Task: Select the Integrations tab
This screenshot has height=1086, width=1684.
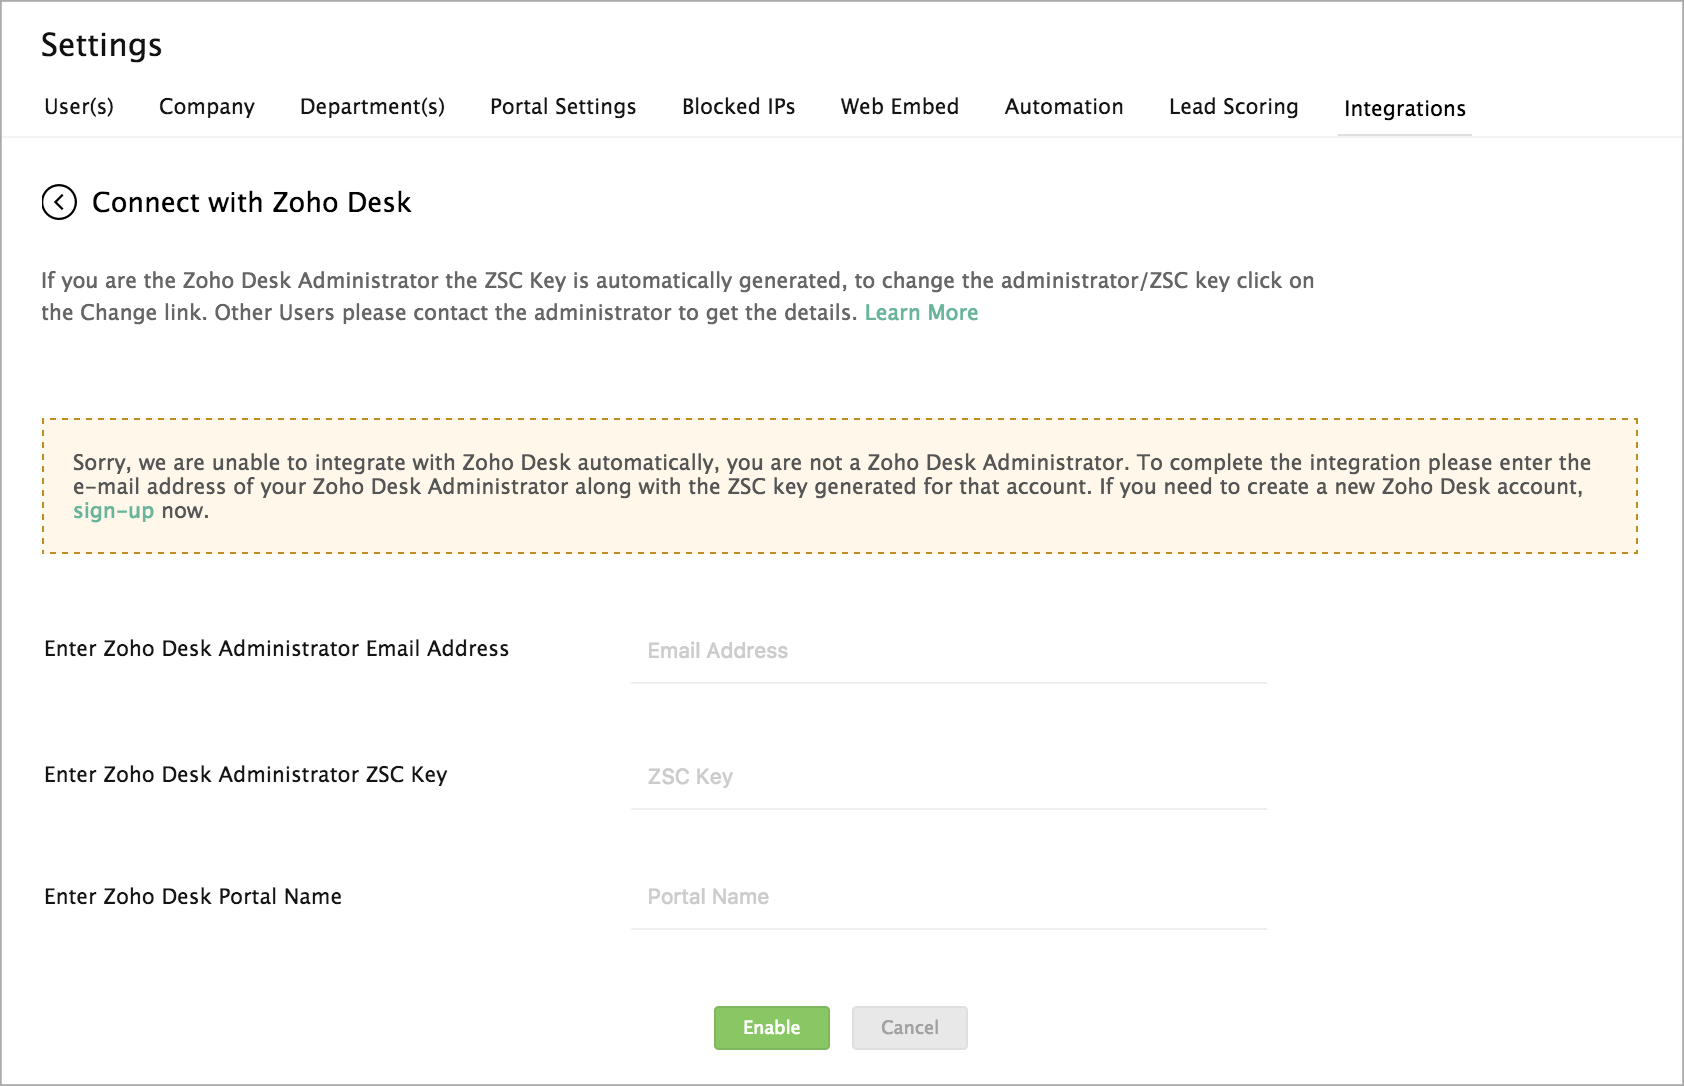Action: click(1404, 109)
